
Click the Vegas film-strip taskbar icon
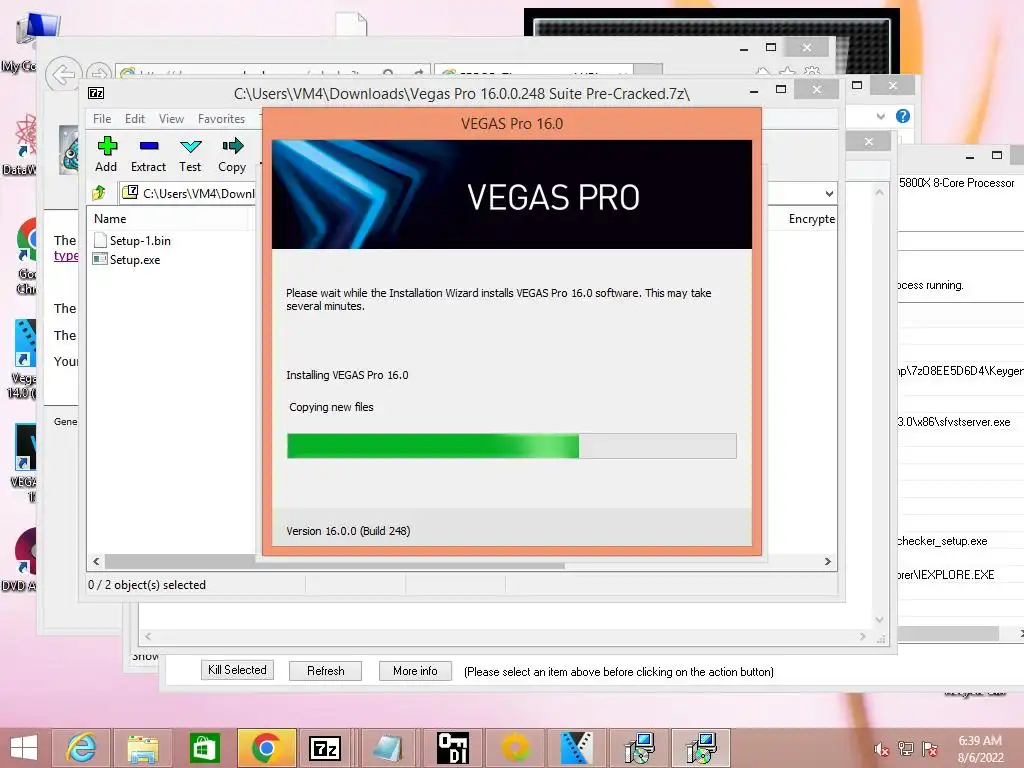tap(577, 748)
